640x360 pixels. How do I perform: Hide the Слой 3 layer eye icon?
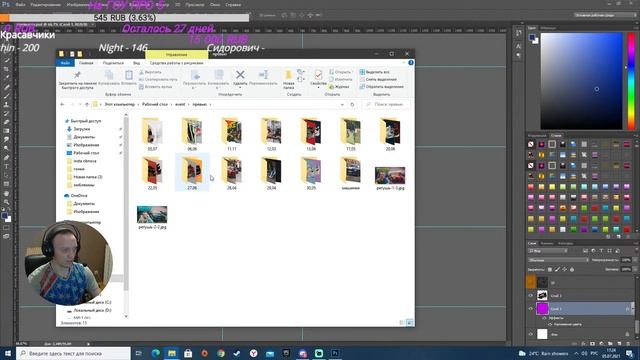pyautogui.click(x=531, y=296)
